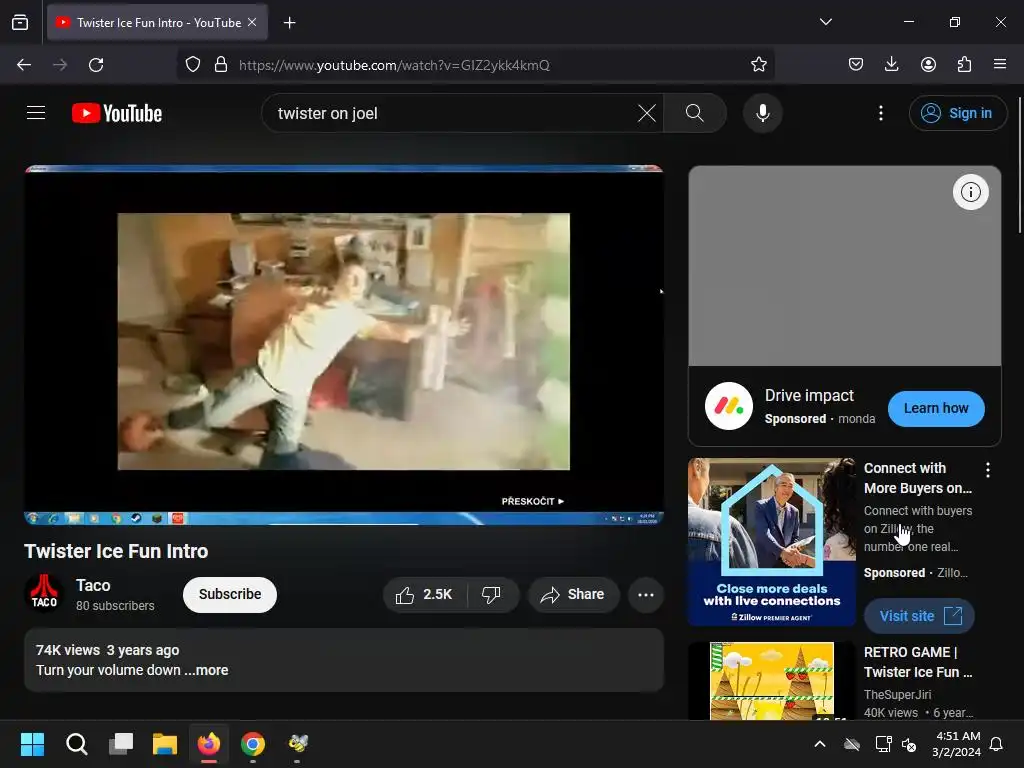1024x768 pixels.
Task: View site security padlock info
Action: click(221, 65)
